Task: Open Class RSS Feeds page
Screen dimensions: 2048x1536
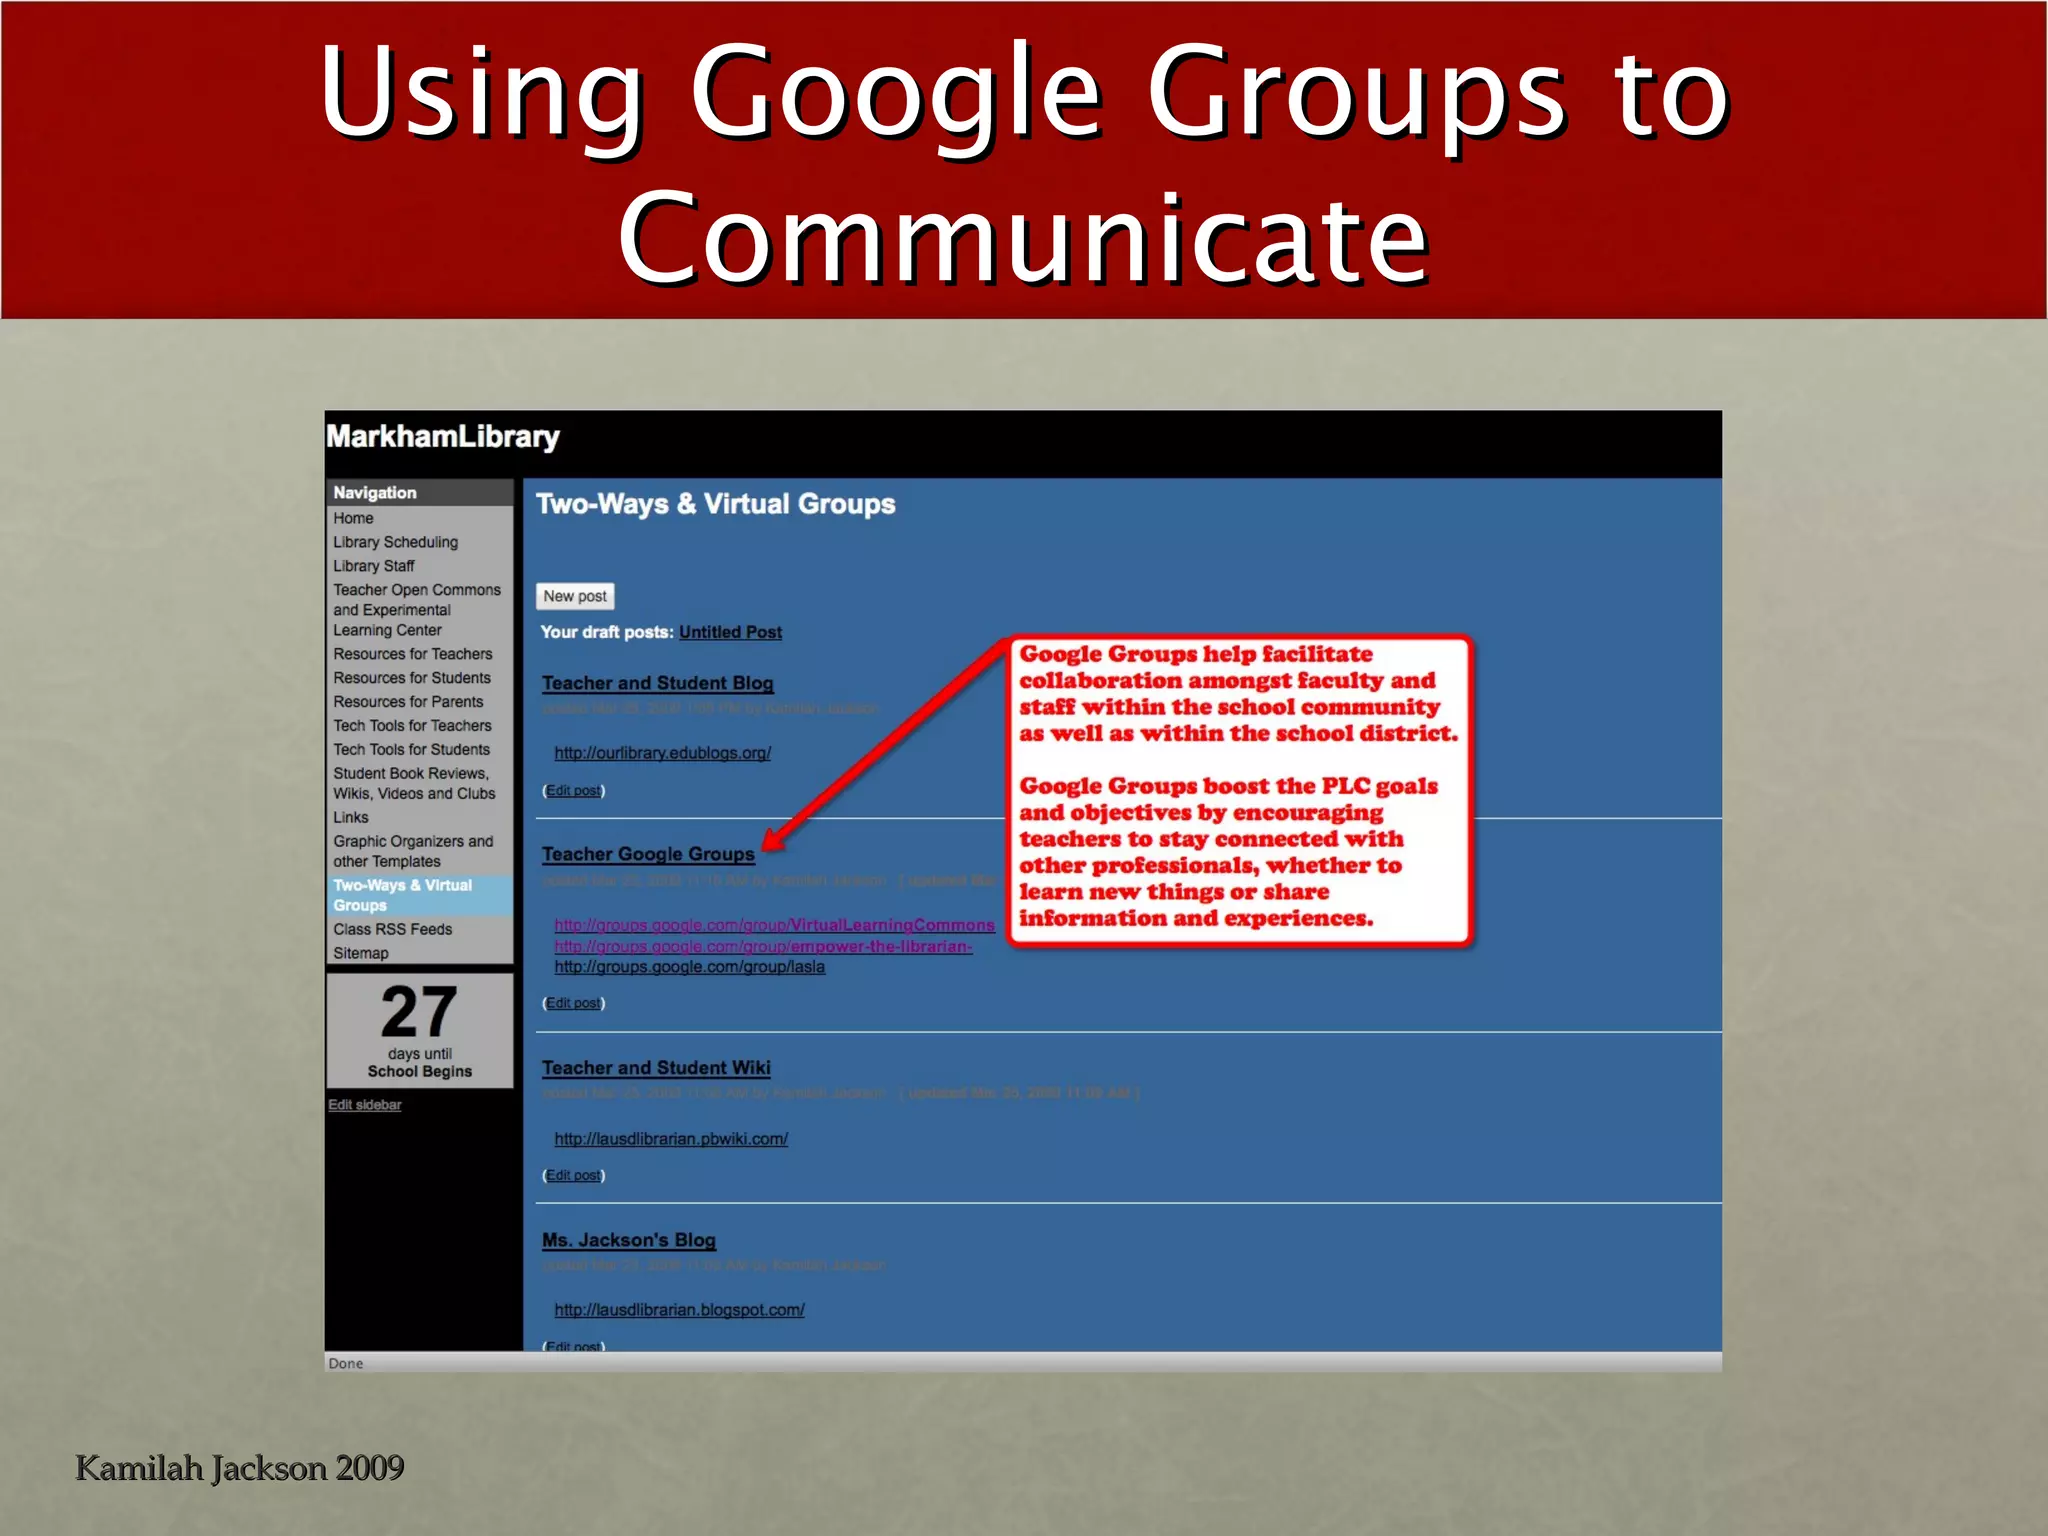Action: click(x=392, y=929)
